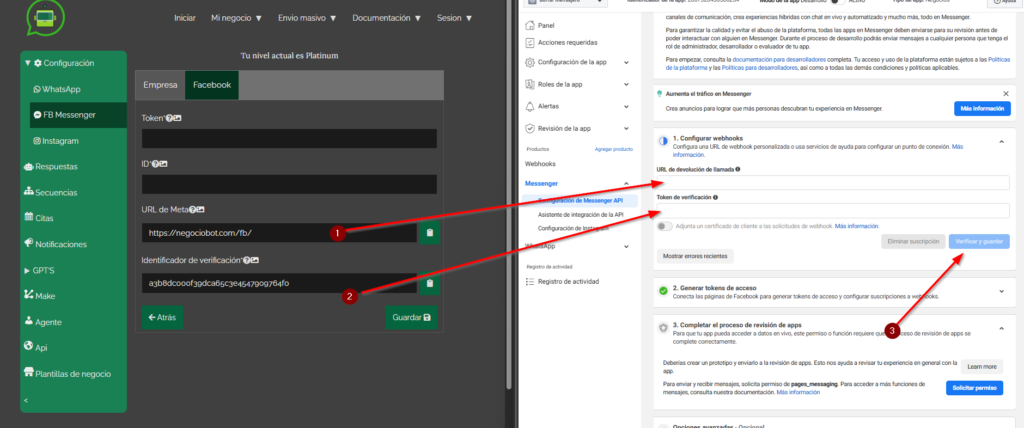Expand Roles de la app
The height and width of the screenshot is (428, 1024).
coord(626,84)
